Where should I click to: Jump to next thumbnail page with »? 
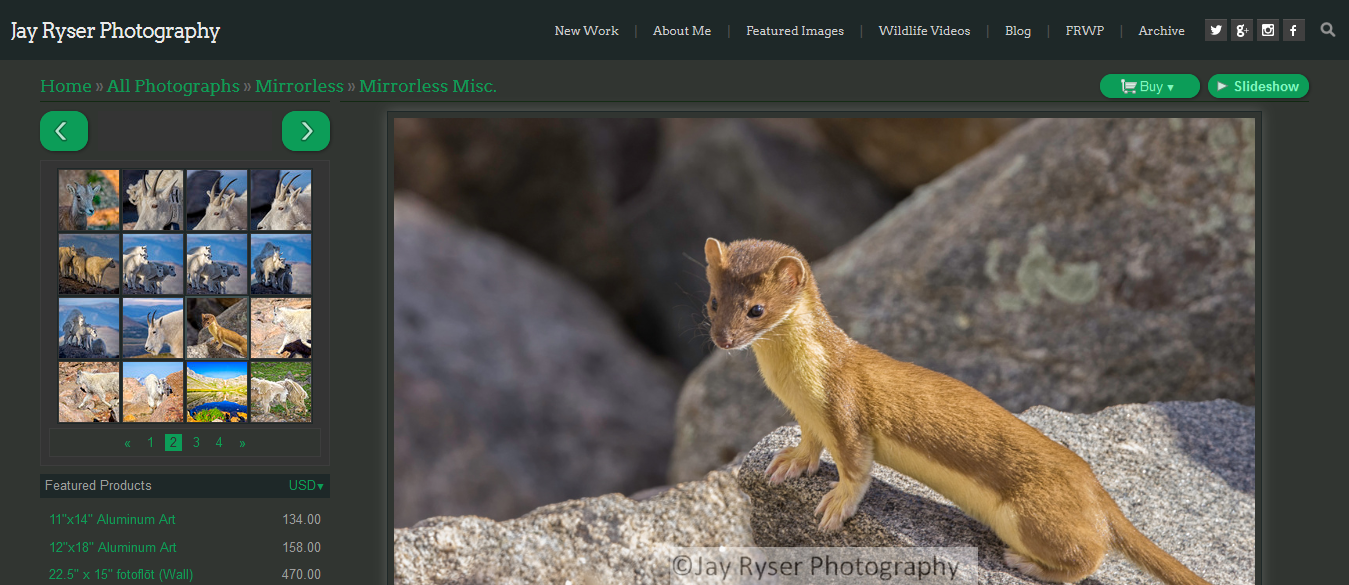242,442
